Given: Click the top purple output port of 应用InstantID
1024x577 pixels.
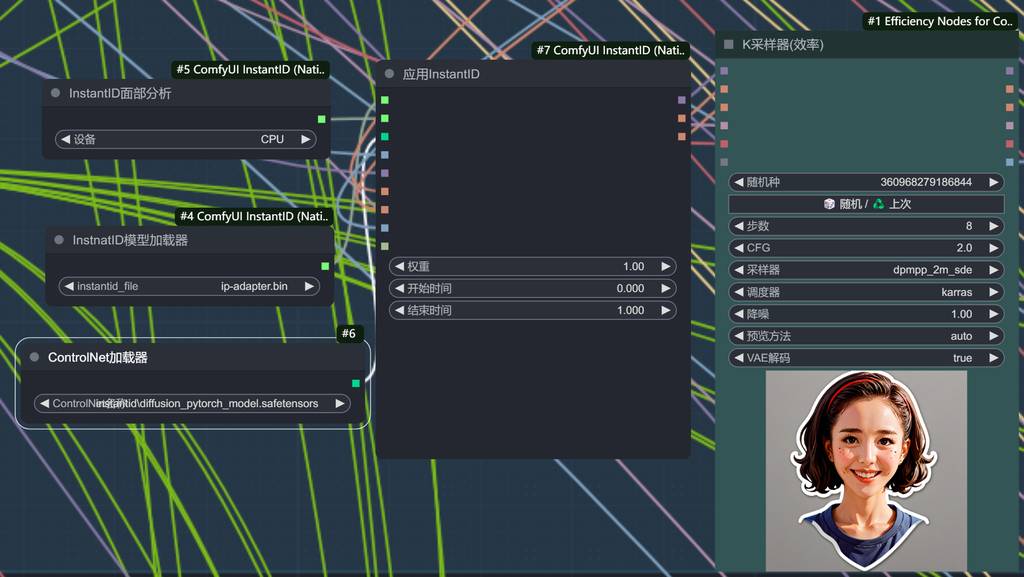Looking at the screenshot, I should tap(681, 100).
